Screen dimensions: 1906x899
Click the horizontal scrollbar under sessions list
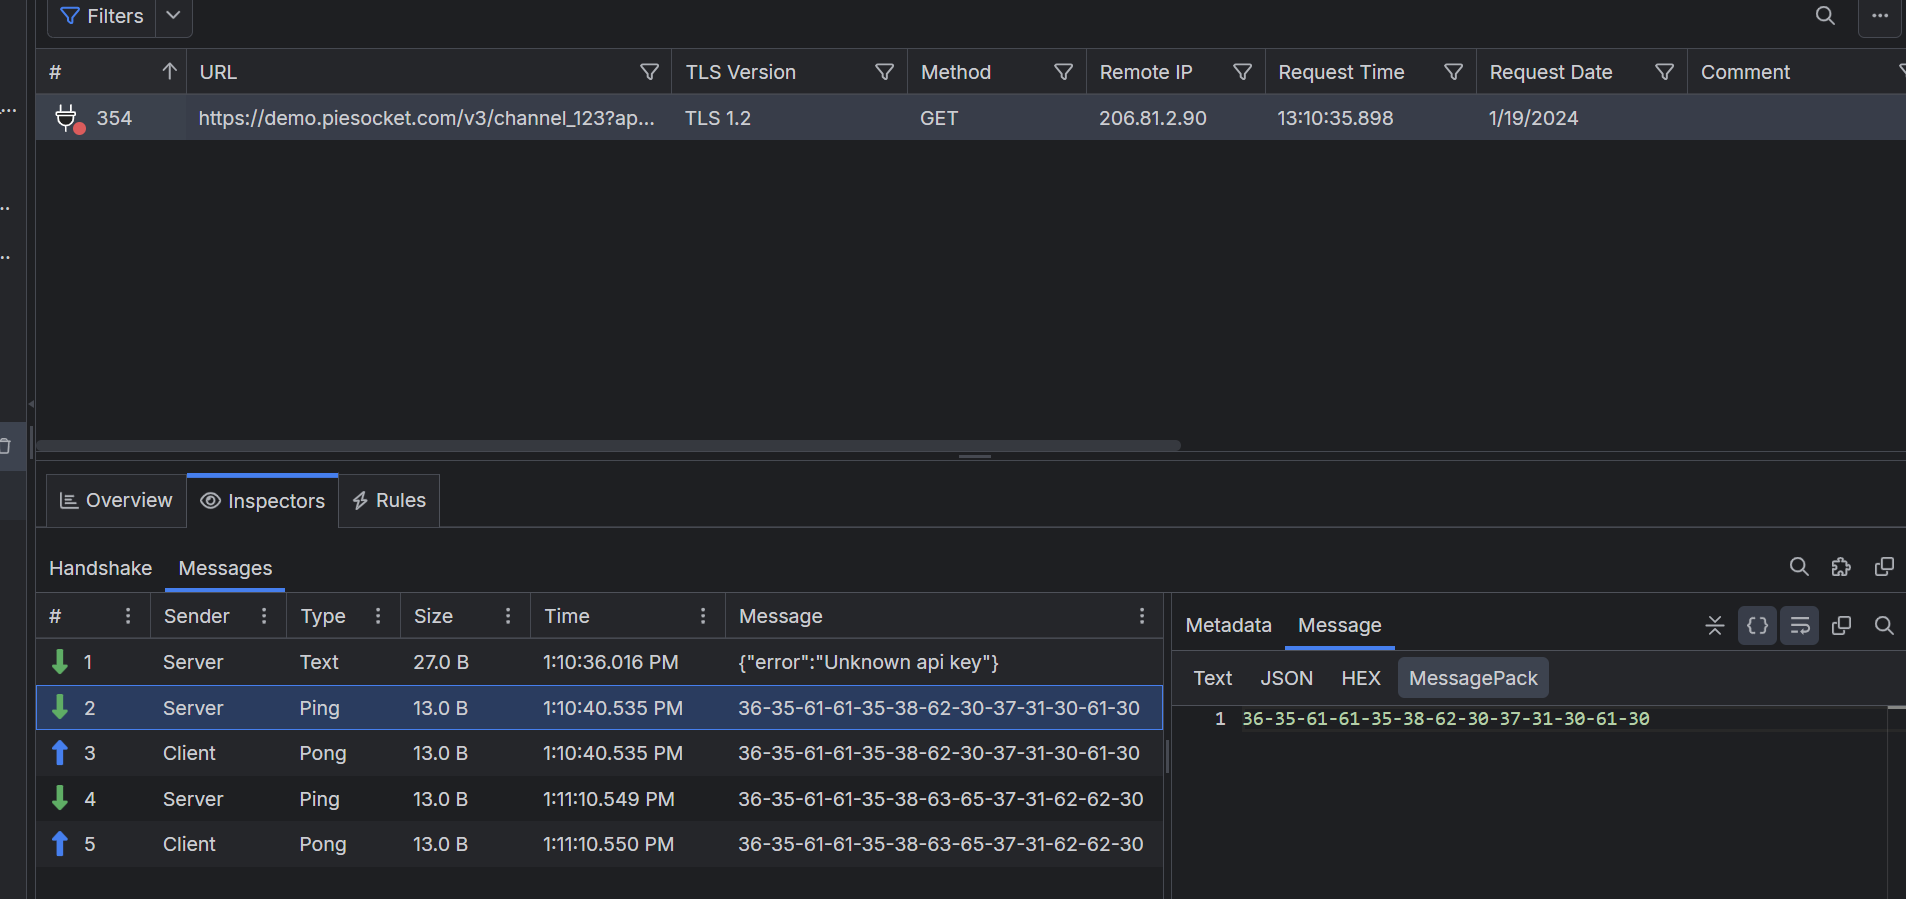click(x=608, y=446)
